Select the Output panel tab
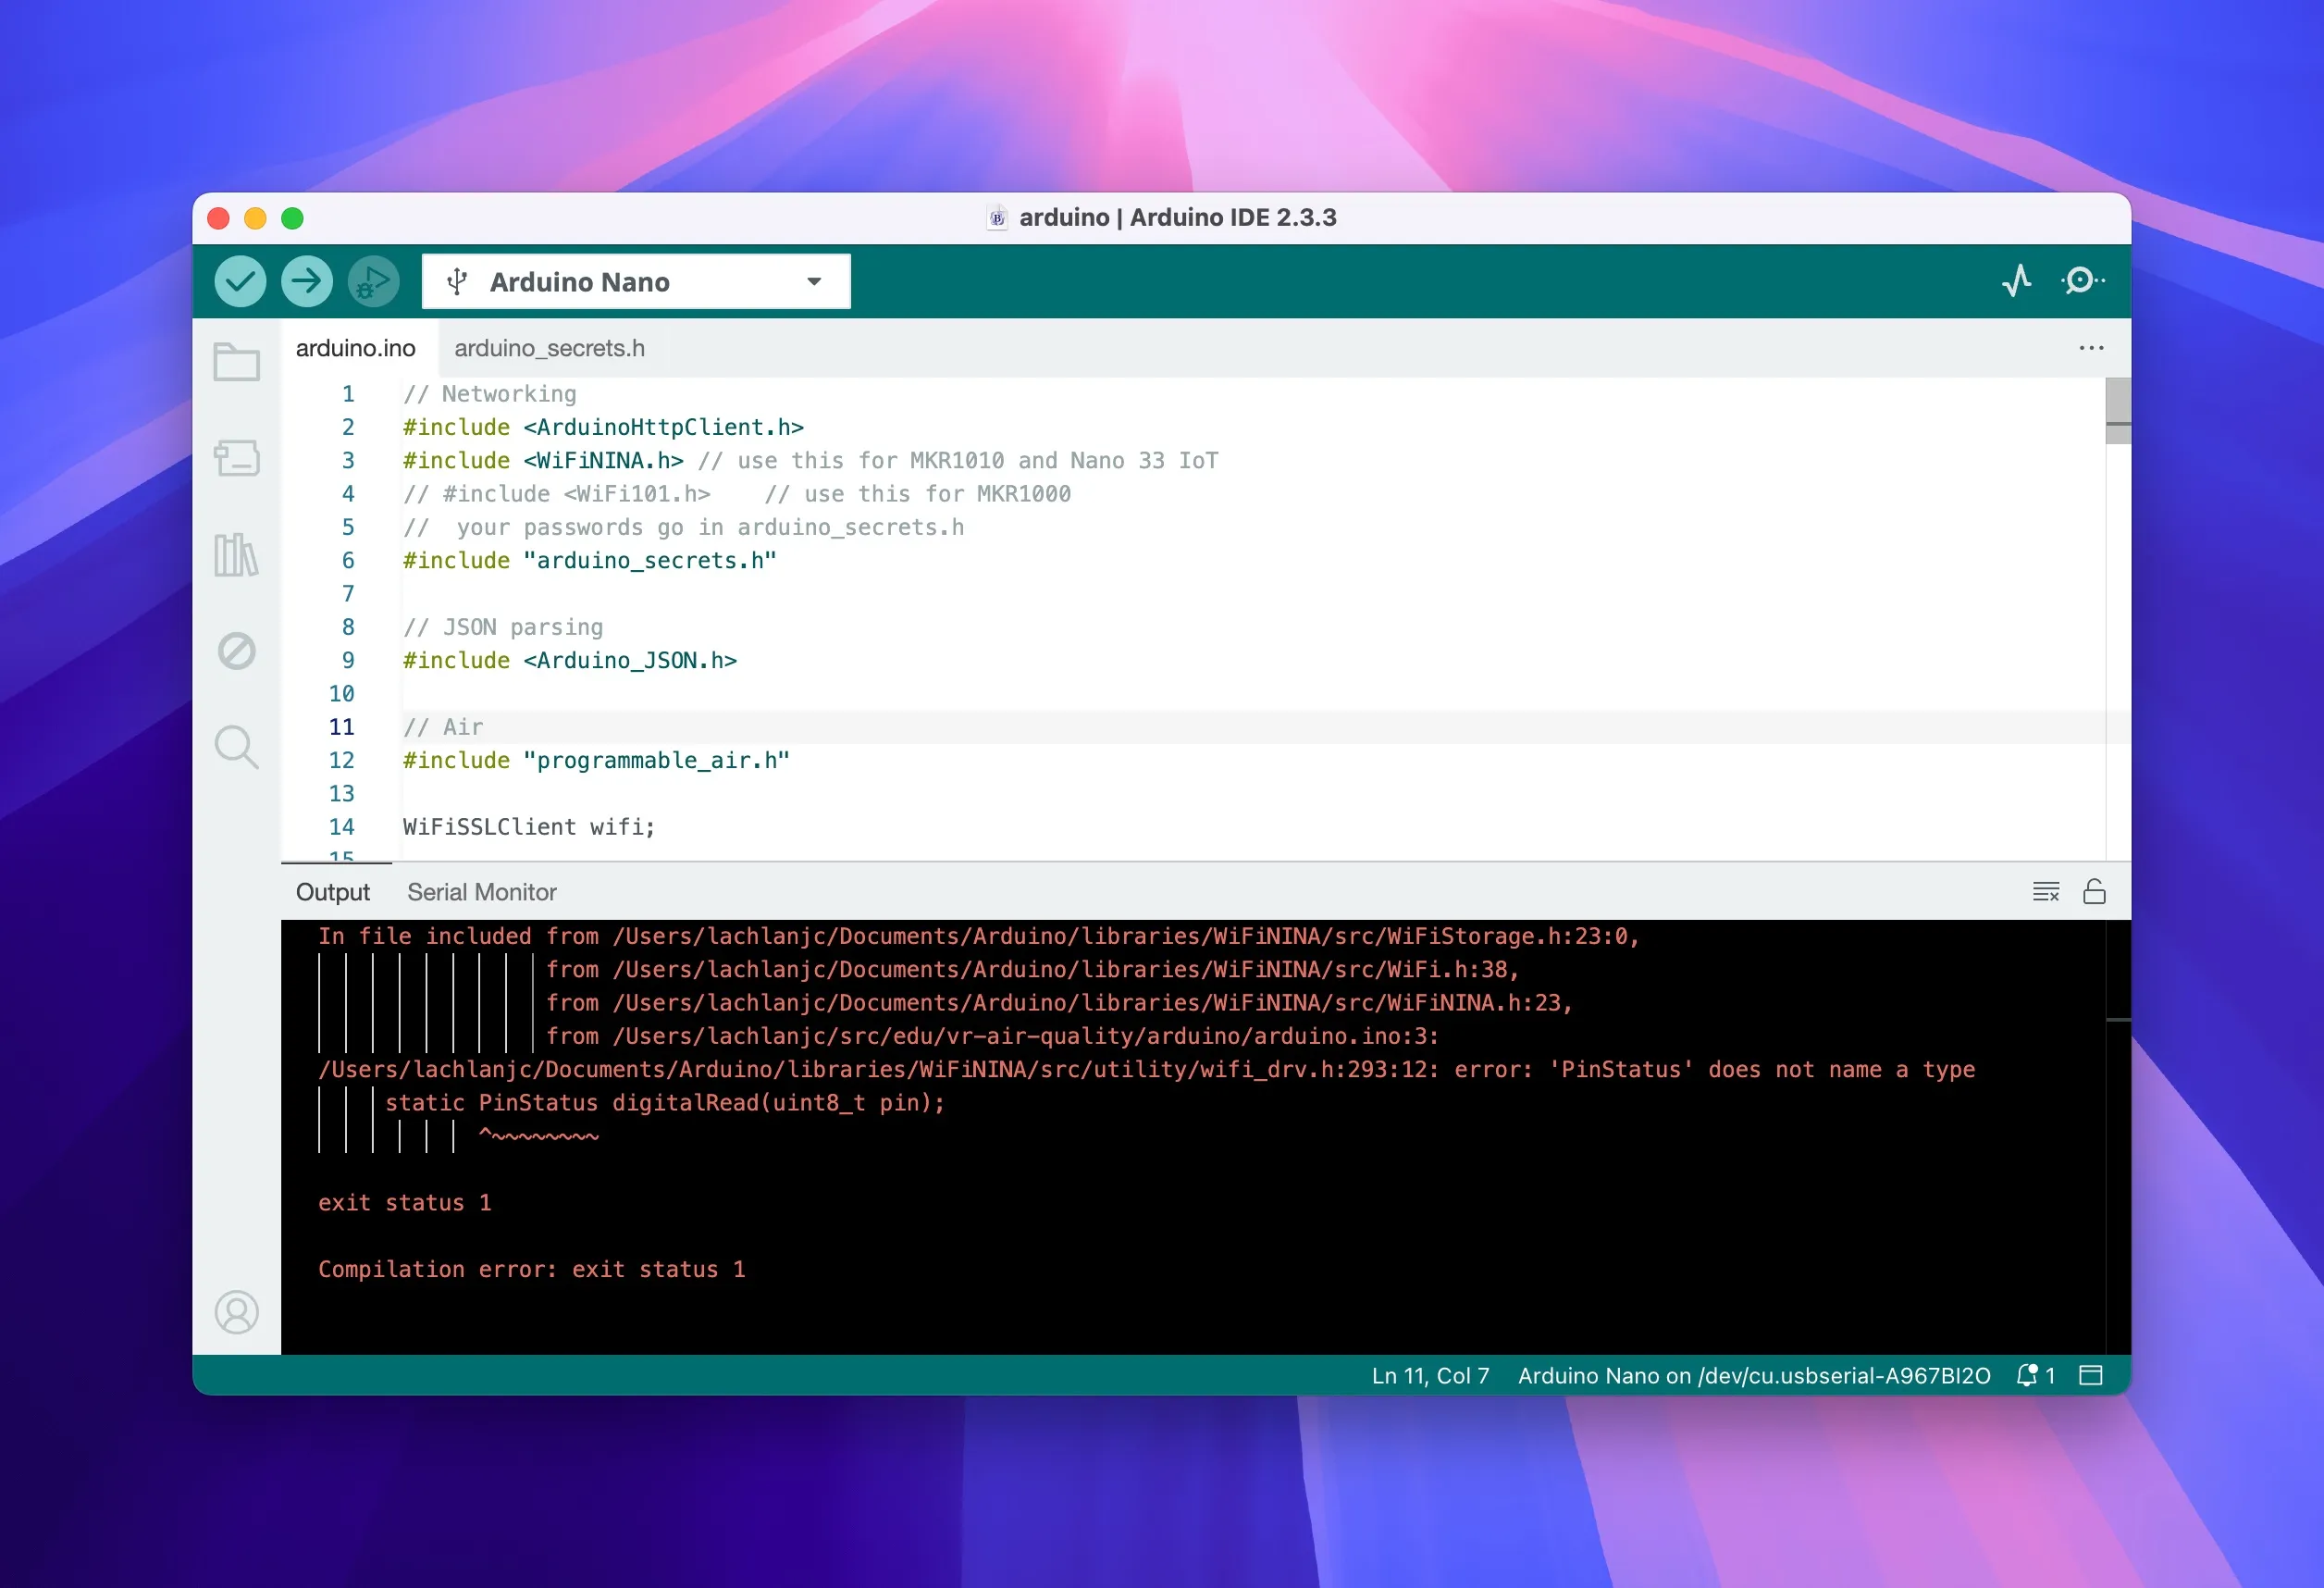2324x1588 pixels. click(x=333, y=892)
